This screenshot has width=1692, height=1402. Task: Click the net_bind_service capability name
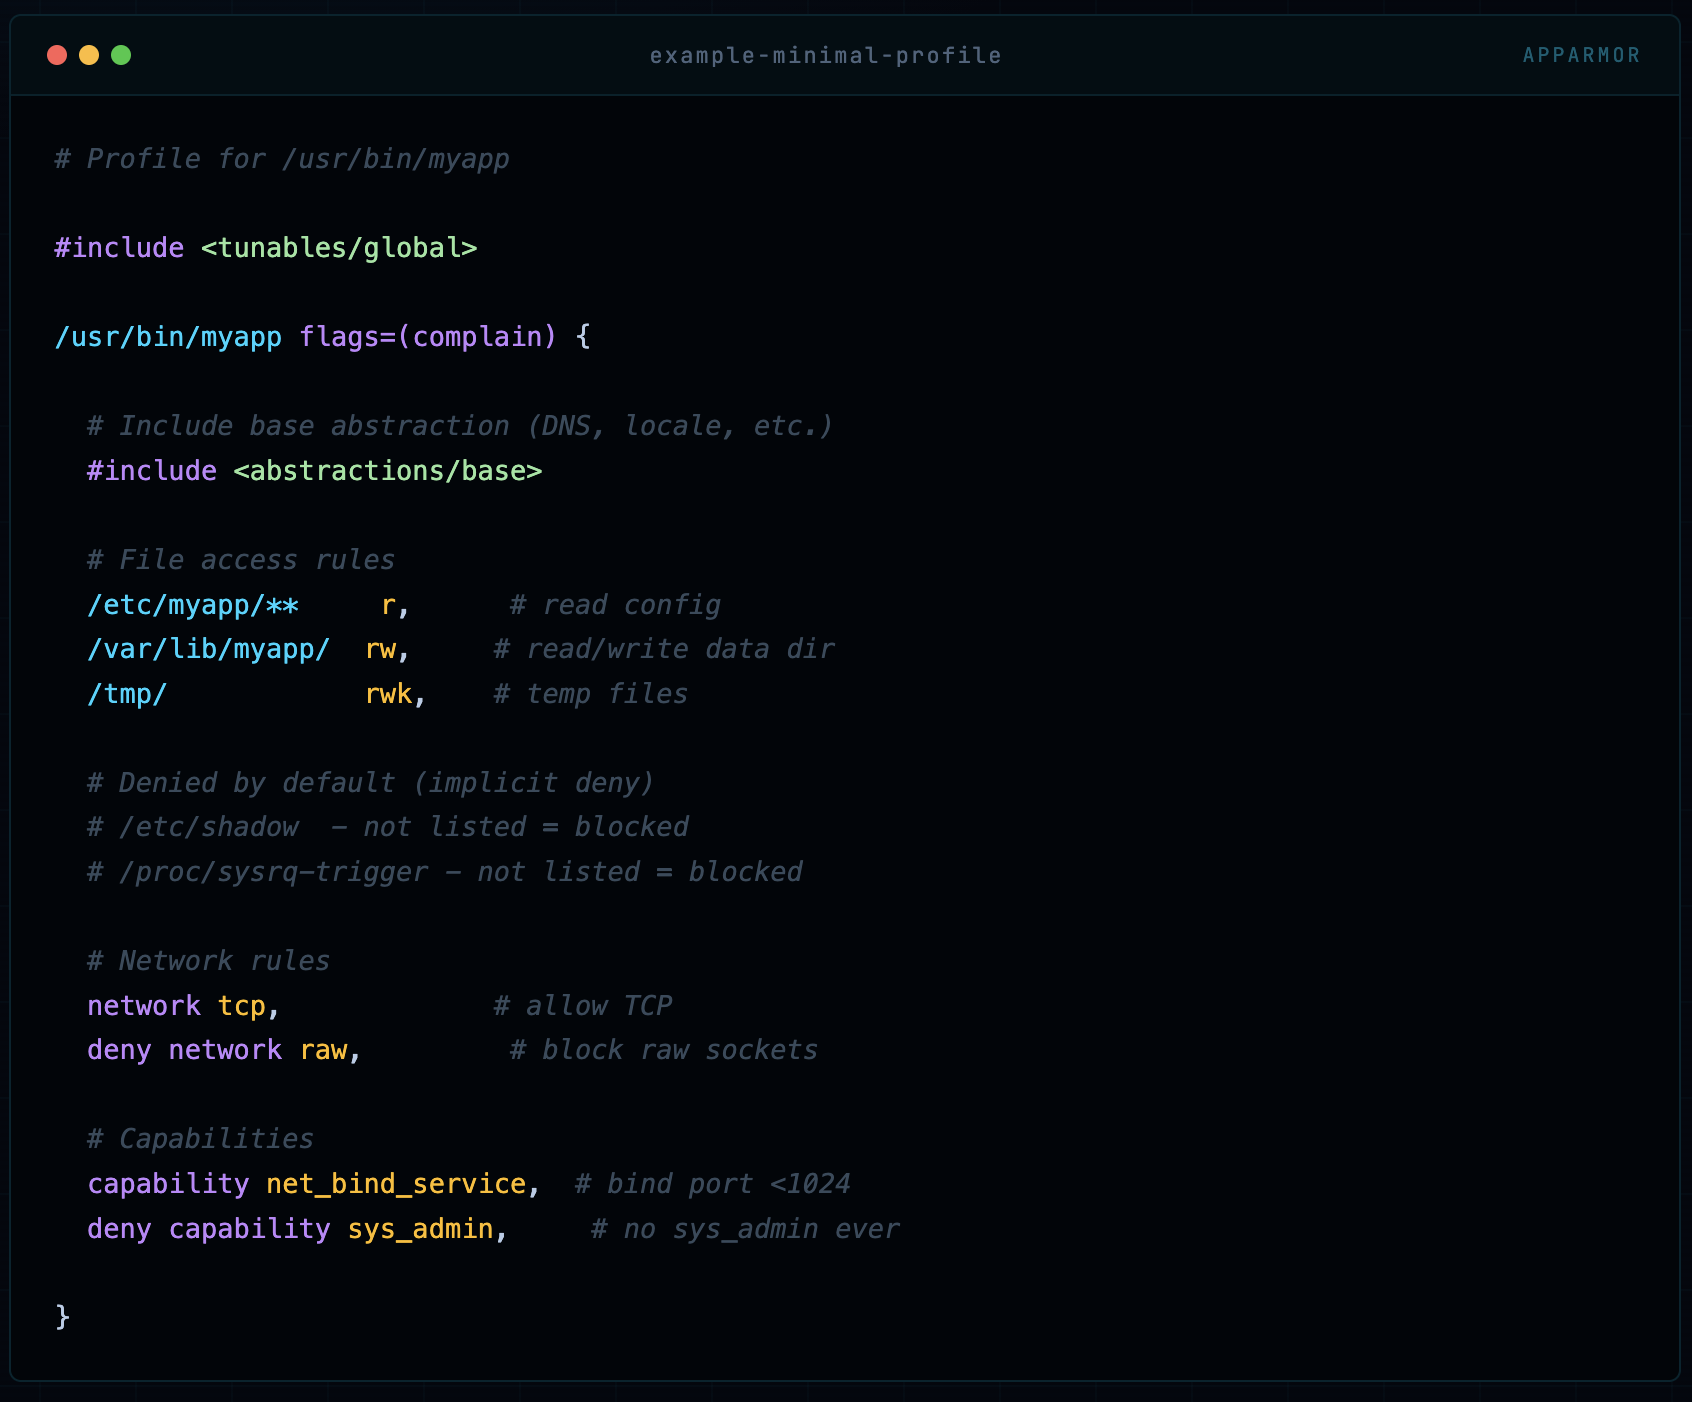[396, 1184]
